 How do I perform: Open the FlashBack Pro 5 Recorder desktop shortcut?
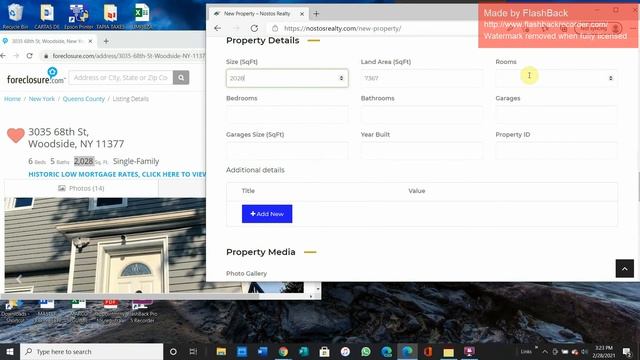(142, 311)
